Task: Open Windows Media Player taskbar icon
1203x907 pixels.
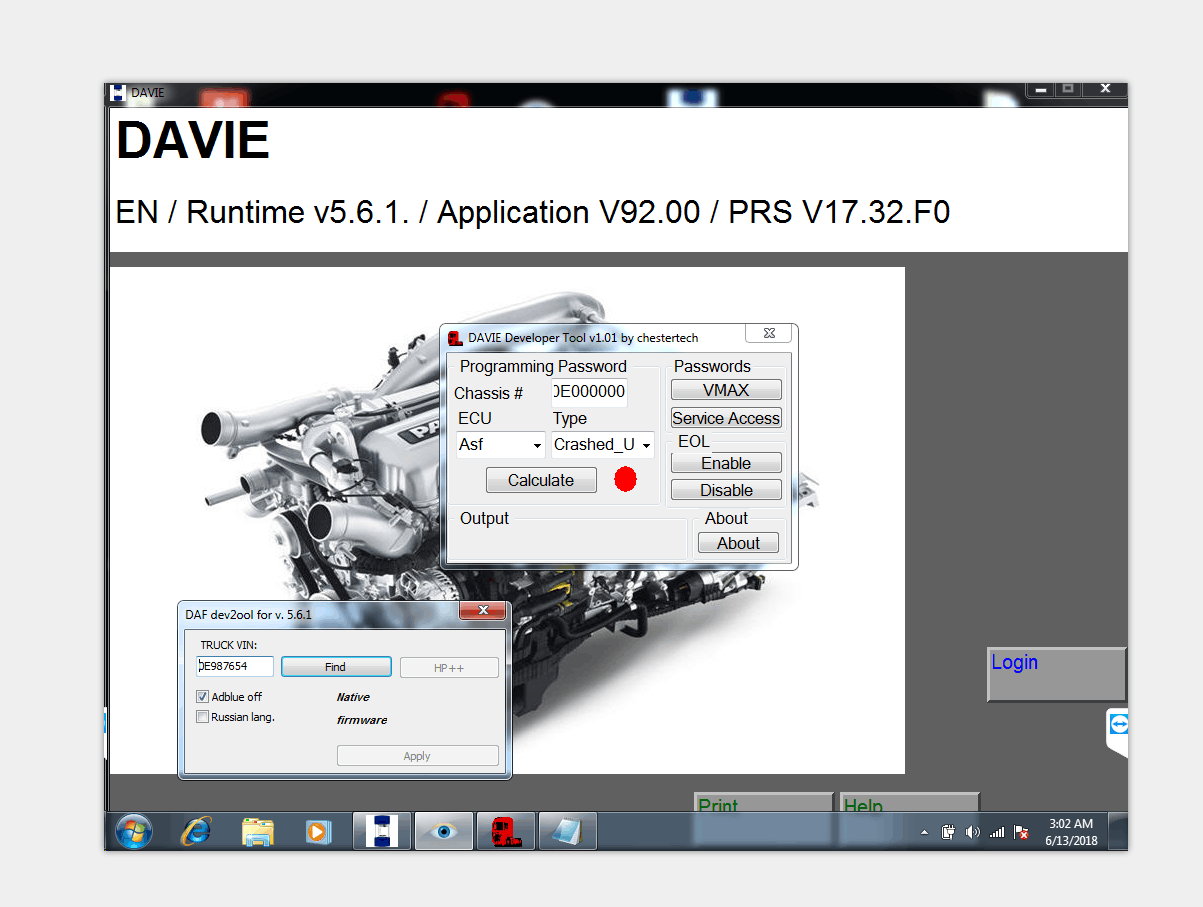Action: coord(318,831)
